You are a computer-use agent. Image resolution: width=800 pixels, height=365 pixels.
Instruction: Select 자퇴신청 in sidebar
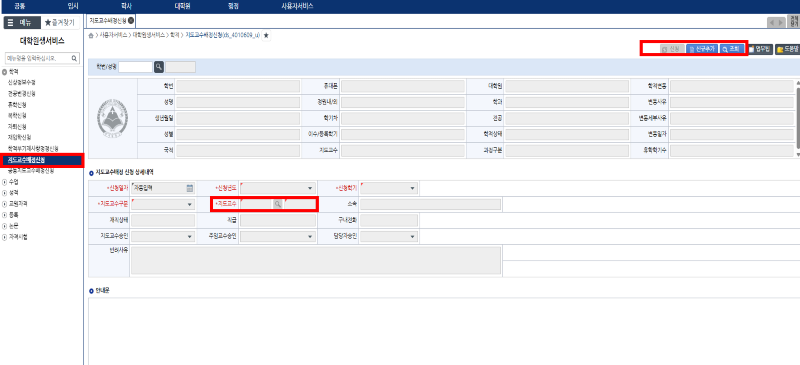click(17, 127)
